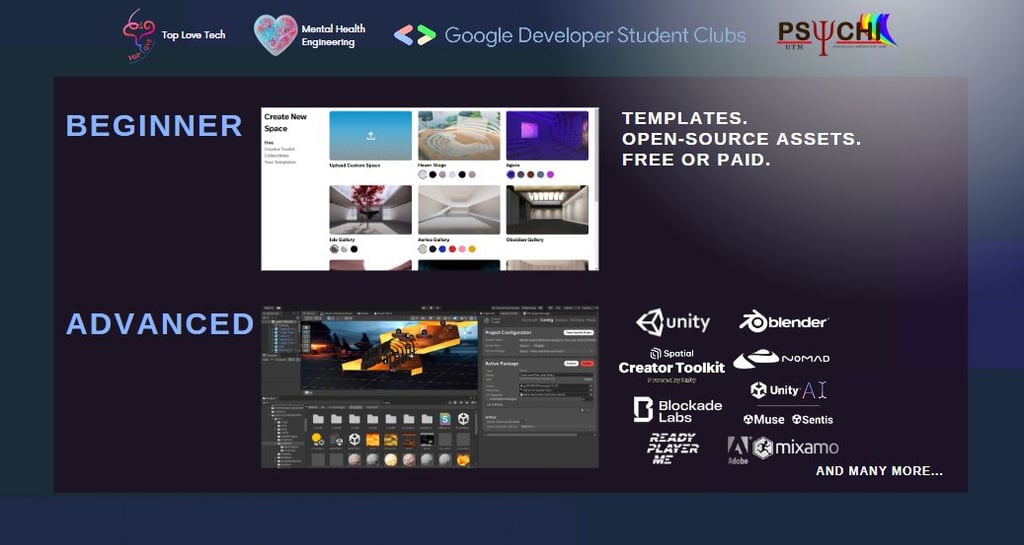Select the Free category in Create New Space

pos(268,142)
